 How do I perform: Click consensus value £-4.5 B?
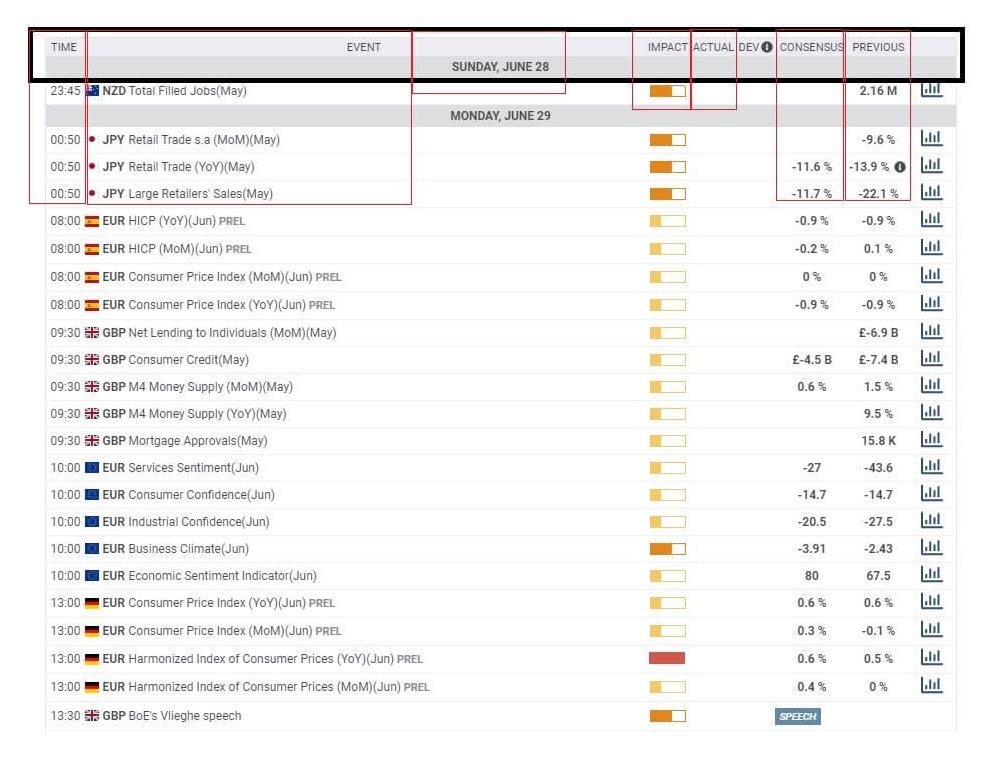812,360
